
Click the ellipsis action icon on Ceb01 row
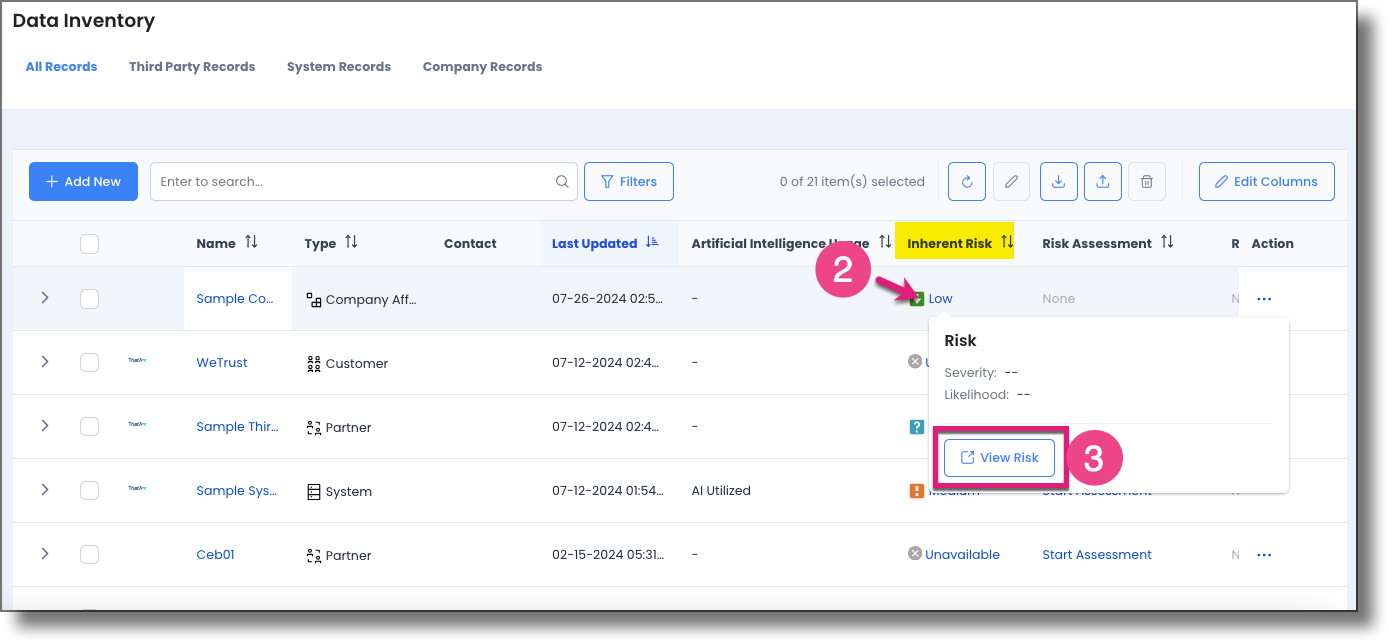pyautogui.click(x=1264, y=554)
